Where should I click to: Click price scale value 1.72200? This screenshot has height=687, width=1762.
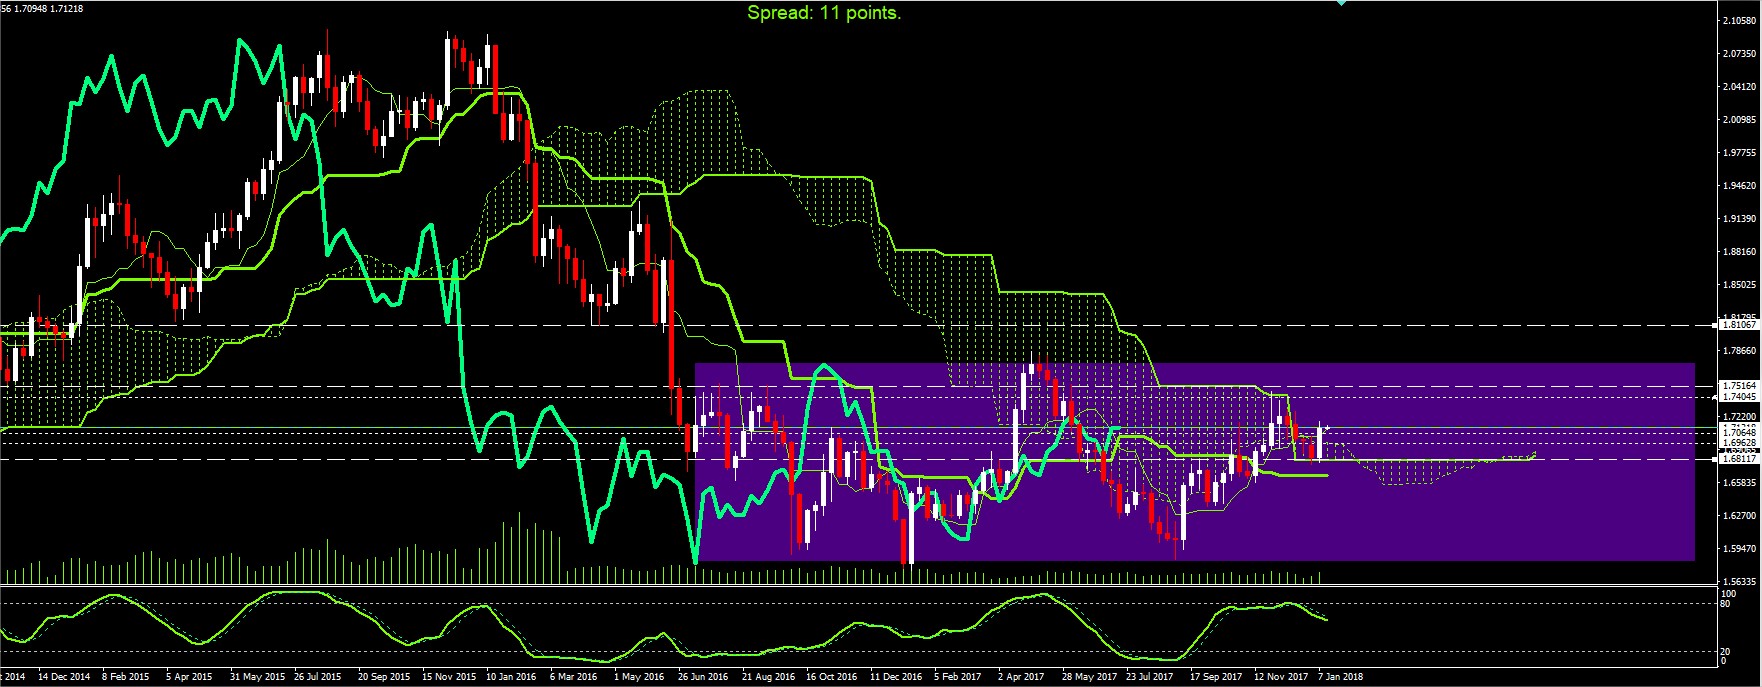[x=1740, y=416]
